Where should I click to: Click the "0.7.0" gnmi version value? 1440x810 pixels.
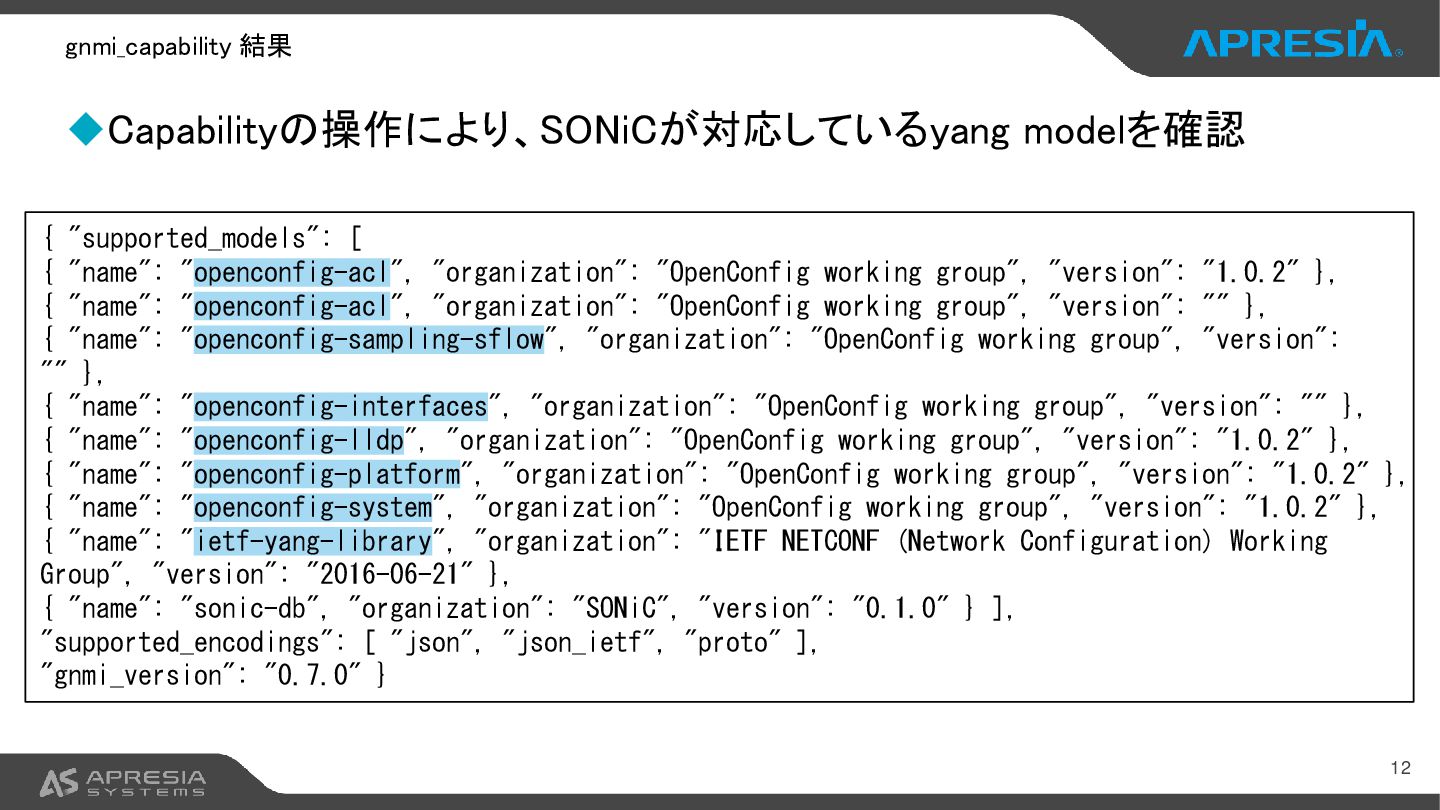(x=312, y=675)
